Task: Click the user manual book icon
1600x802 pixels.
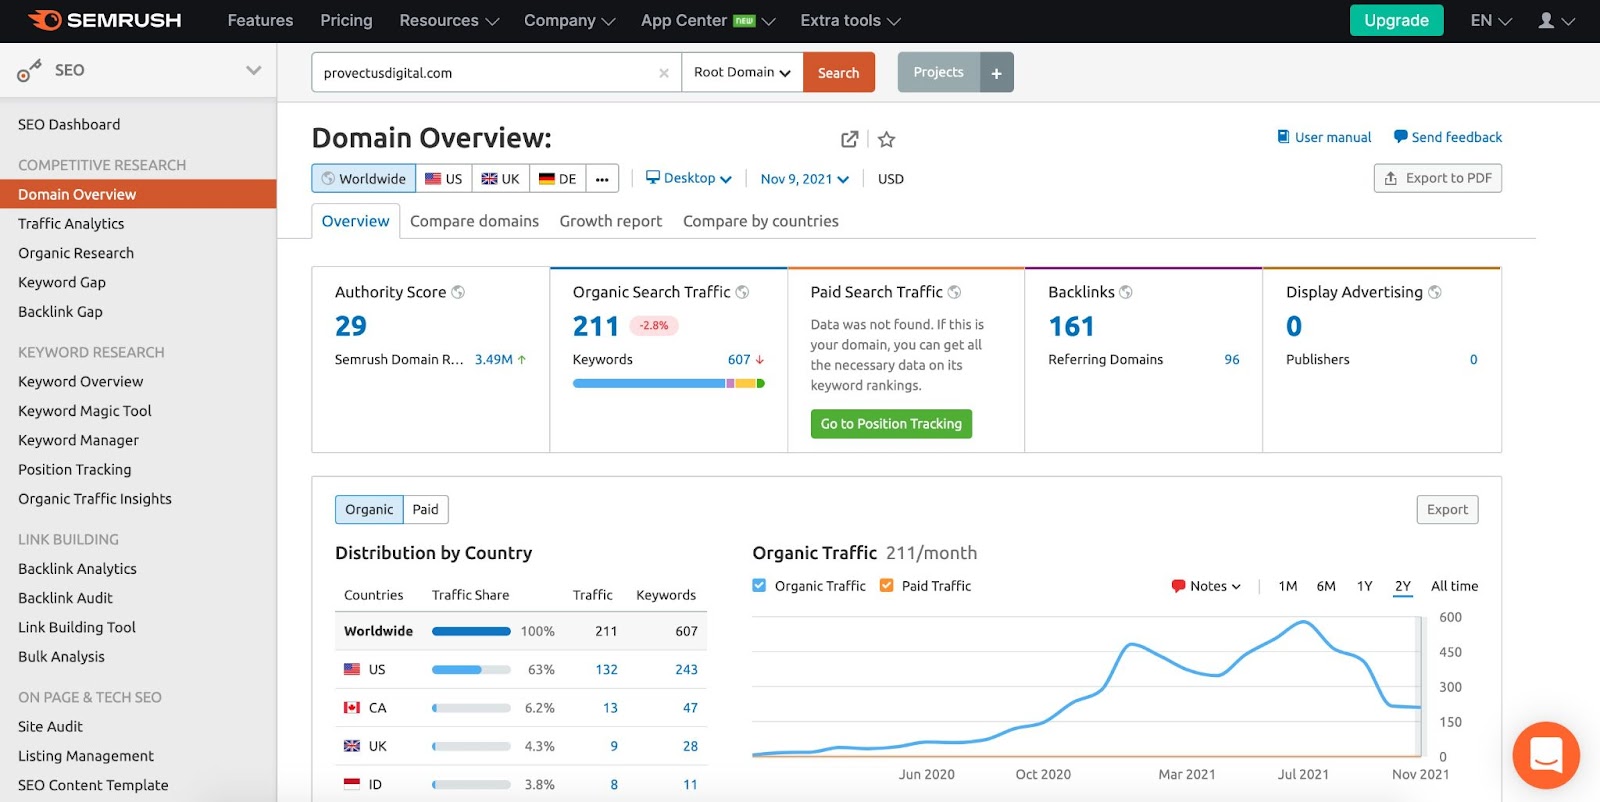Action: tap(1283, 137)
